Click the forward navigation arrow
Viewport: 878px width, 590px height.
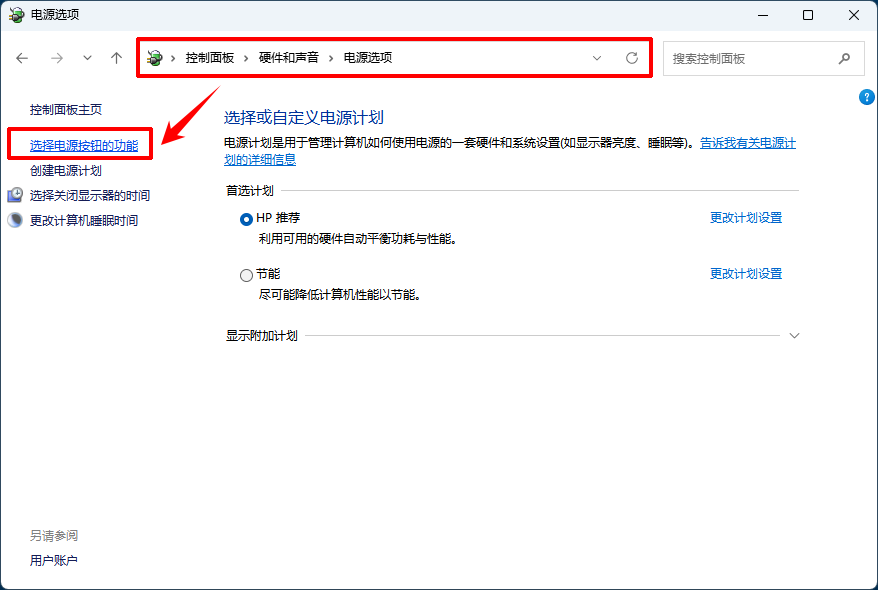(57, 58)
